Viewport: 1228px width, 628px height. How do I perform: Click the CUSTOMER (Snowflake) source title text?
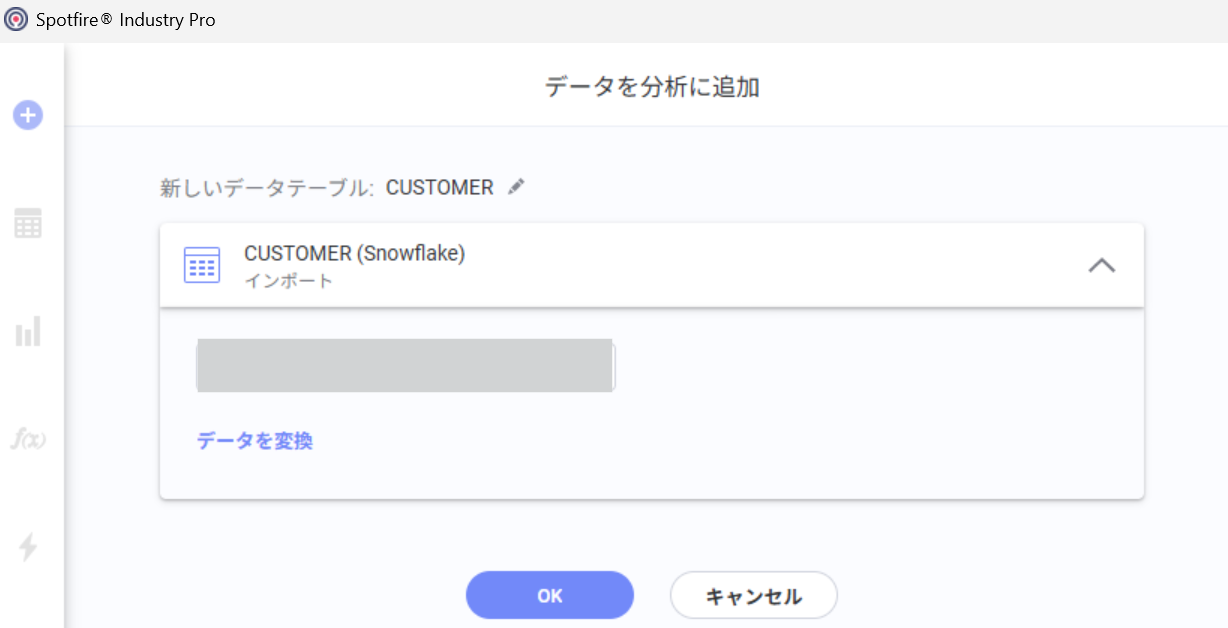pos(355,254)
